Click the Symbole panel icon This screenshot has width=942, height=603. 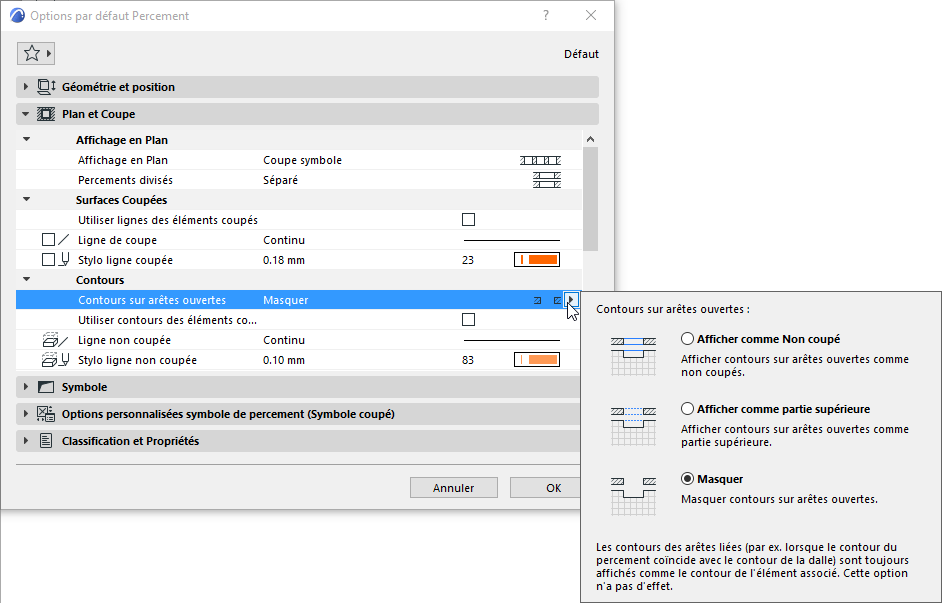coord(46,387)
